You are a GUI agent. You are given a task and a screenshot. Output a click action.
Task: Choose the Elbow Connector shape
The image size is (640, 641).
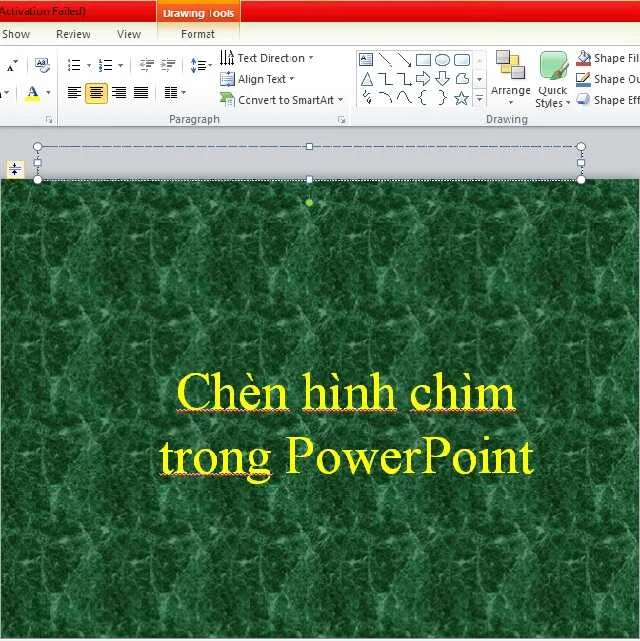click(x=385, y=79)
